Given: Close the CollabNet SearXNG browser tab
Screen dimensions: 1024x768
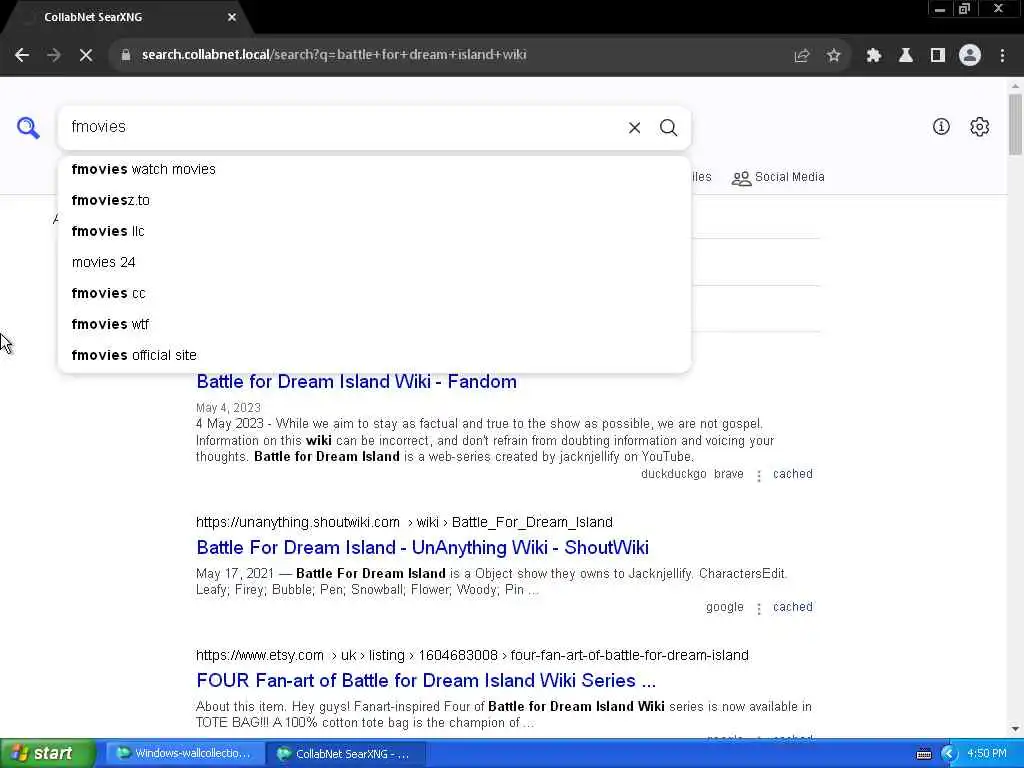Looking at the screenshot, I should [232, 17].
